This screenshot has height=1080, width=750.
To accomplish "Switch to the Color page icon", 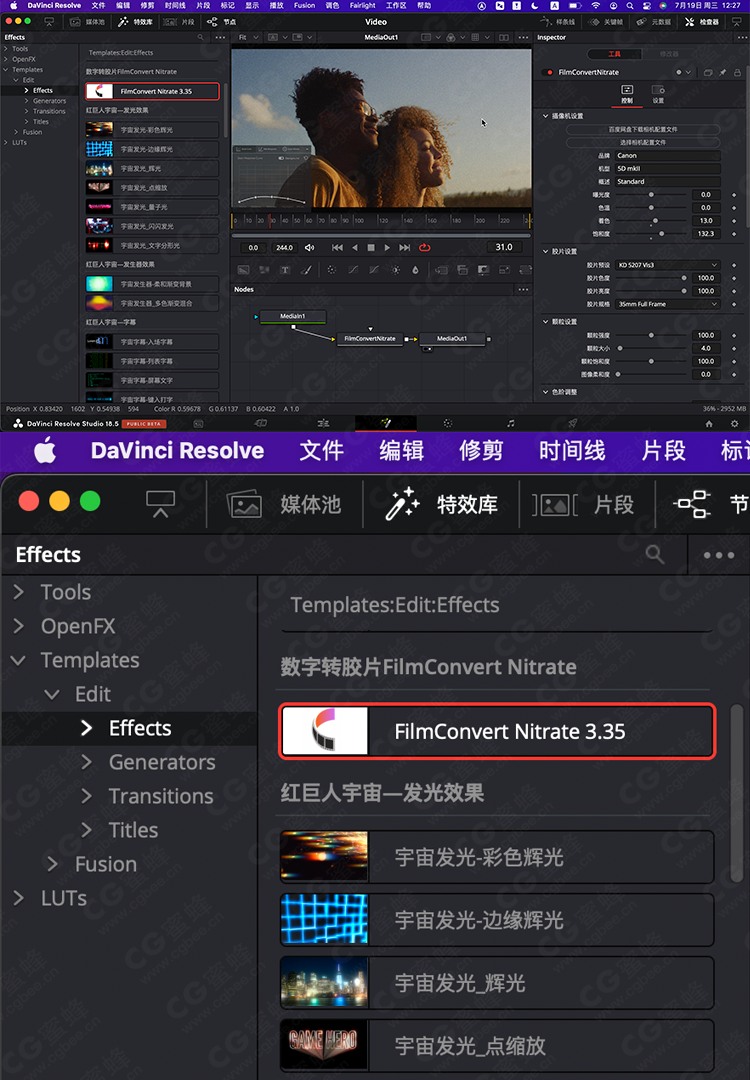I will pos(448,424).
